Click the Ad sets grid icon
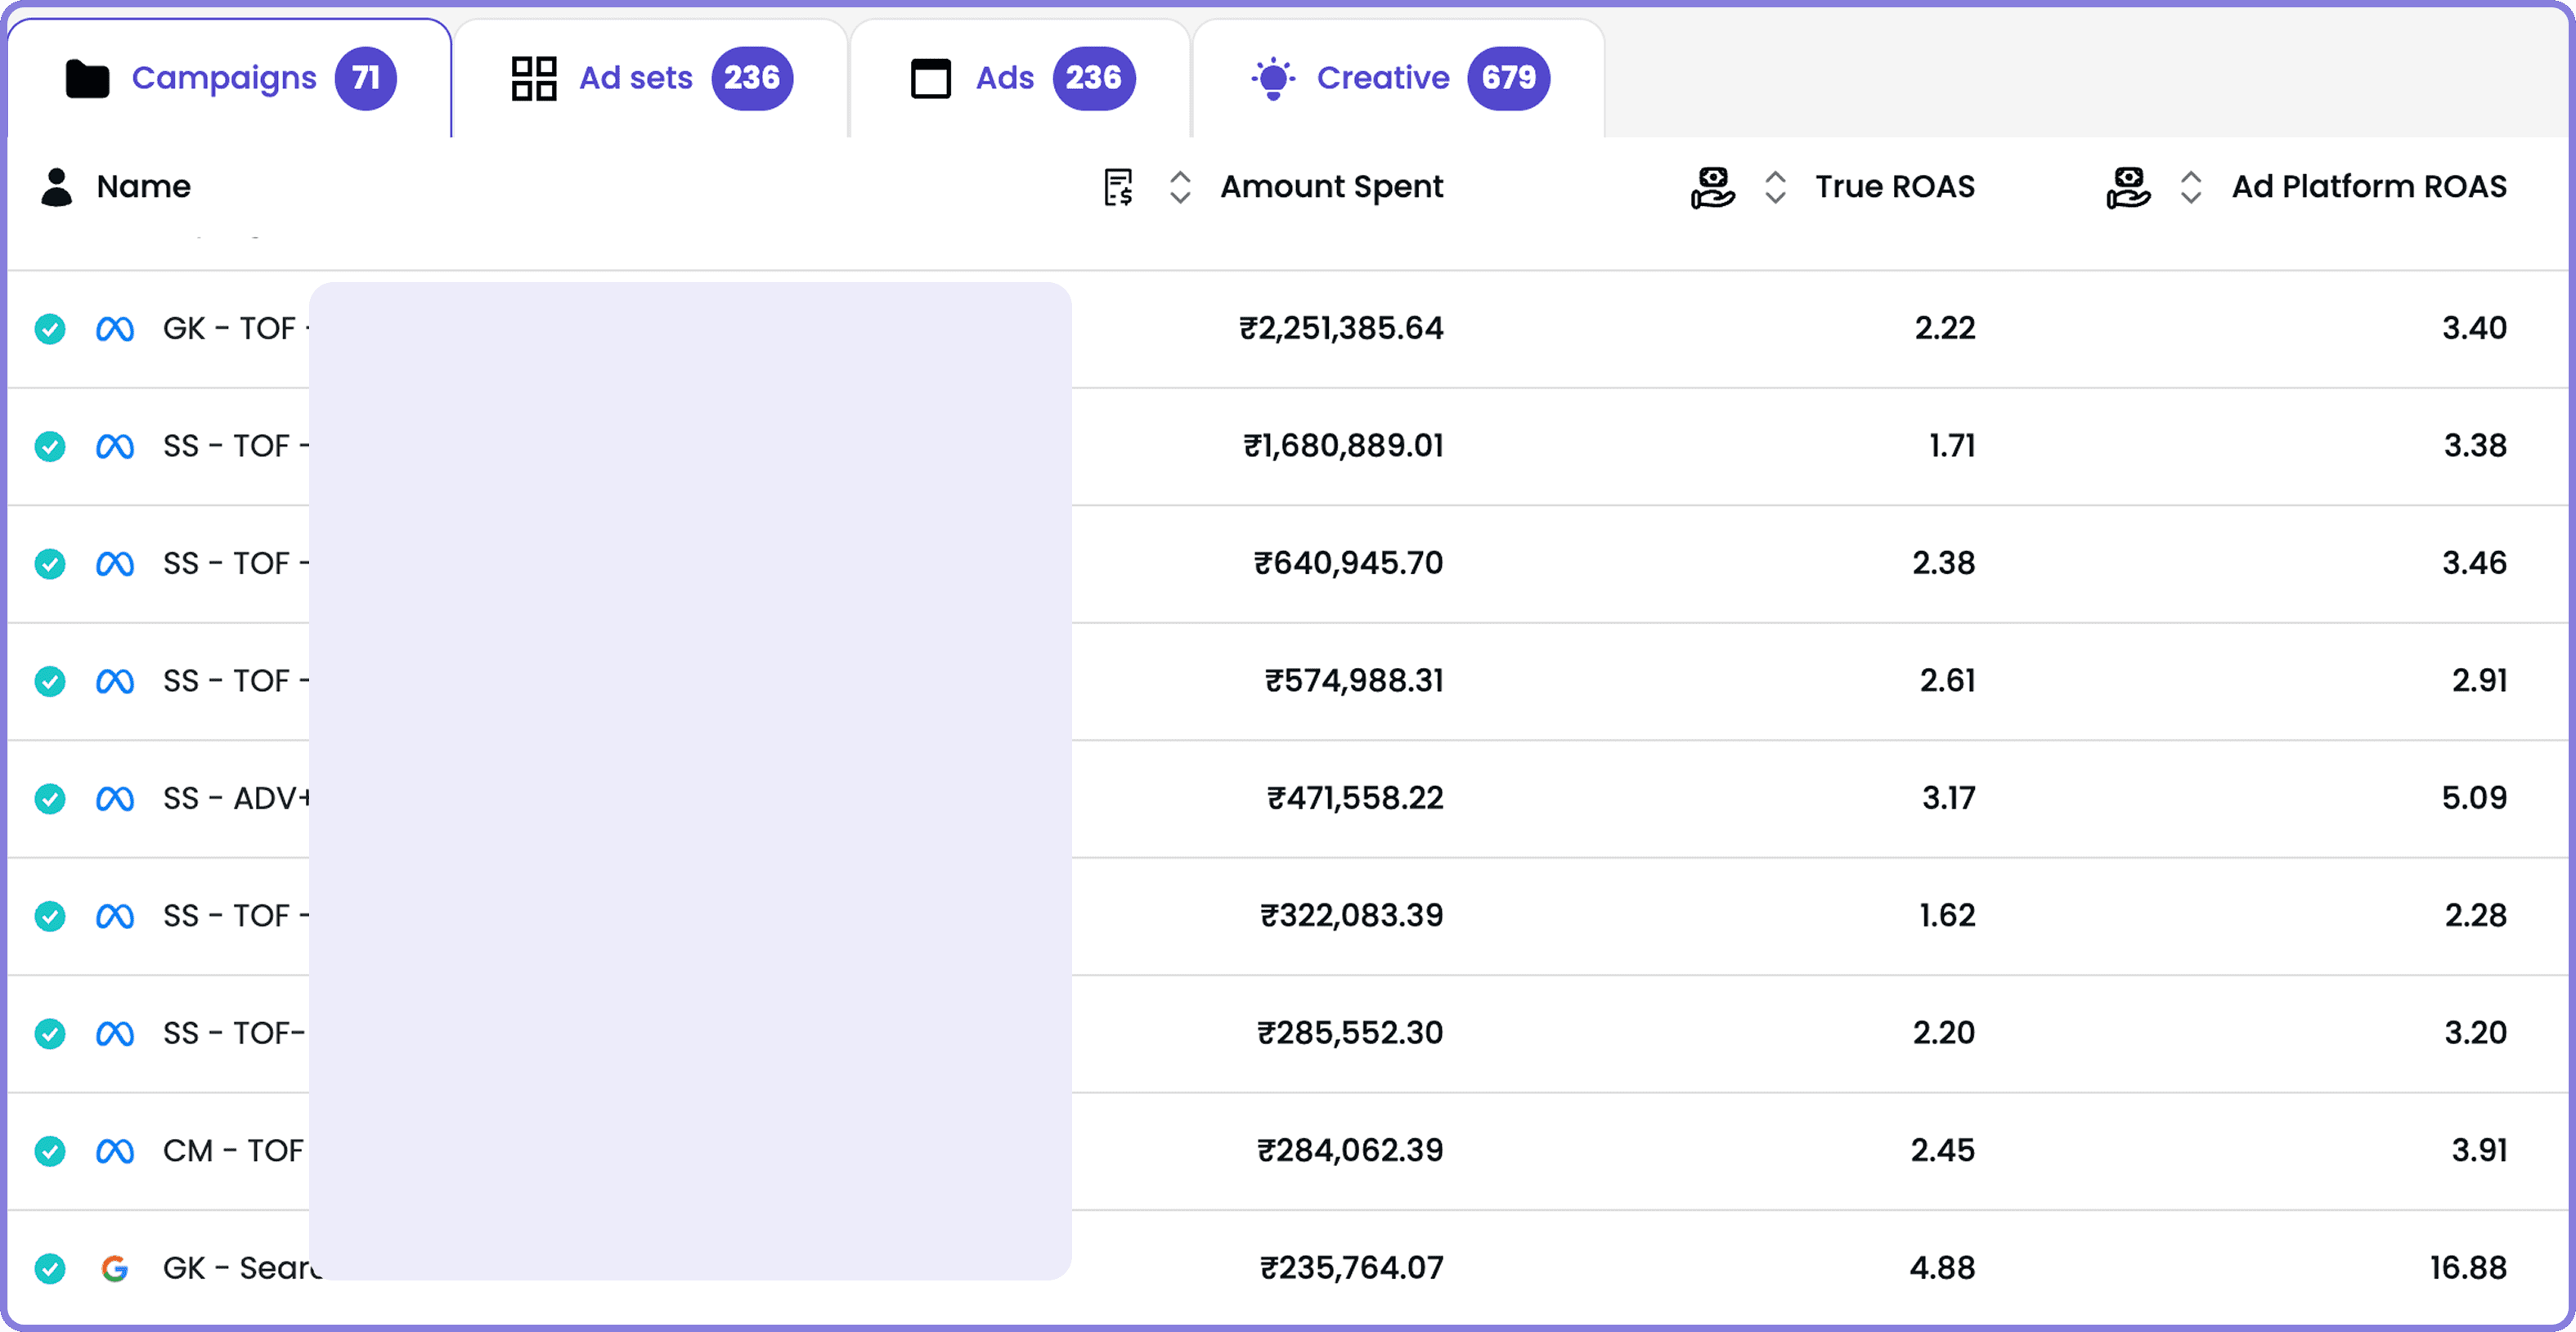Screen dimensions: 2576x1332 click(x=533, y=78)
